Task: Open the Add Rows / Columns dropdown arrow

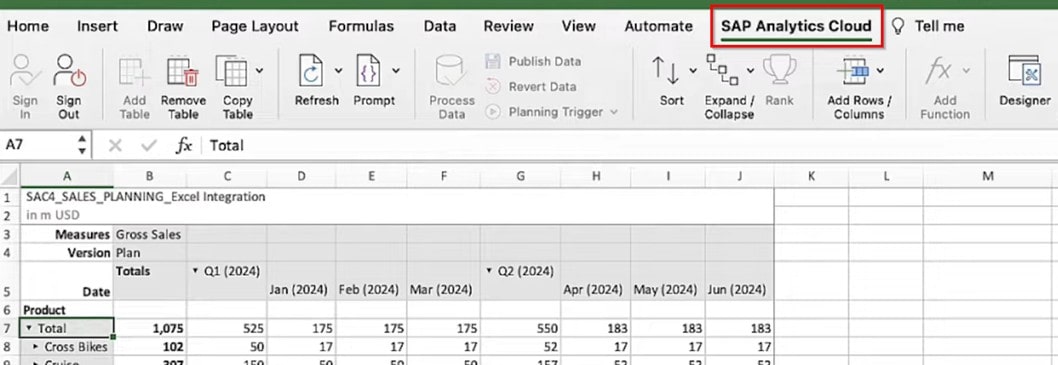Action: point(880,70)
